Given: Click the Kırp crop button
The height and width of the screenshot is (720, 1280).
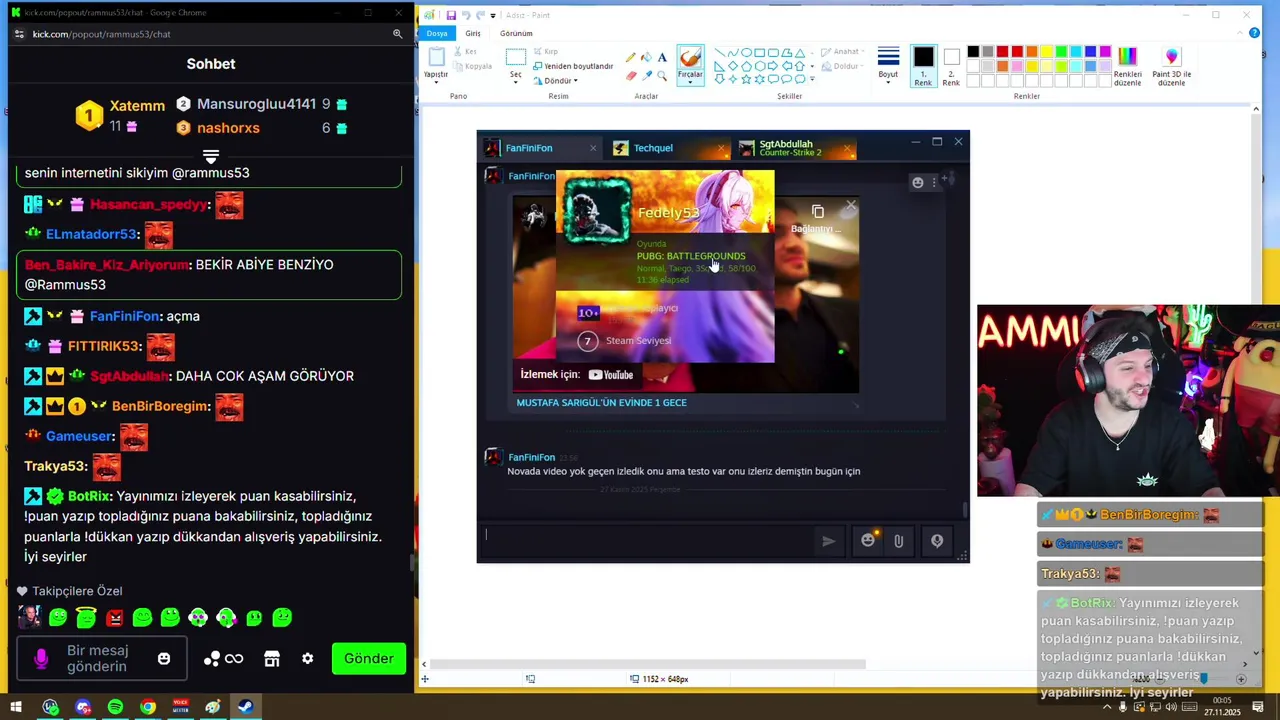Looking at the screenshot, I should pos(546,52).
